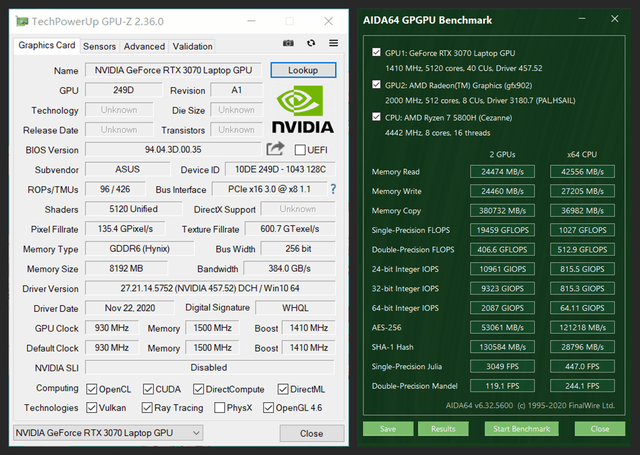This screenshot has width=640, height=455.
Task: Click Memory Write 27205 MB/s CPU result
Action: [582, 191]
